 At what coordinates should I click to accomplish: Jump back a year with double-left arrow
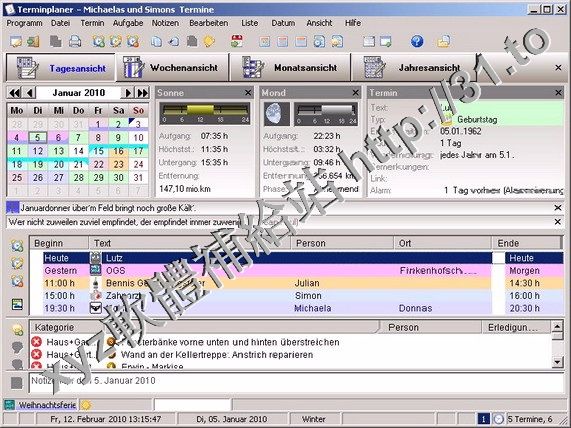[x=14, y=93]
